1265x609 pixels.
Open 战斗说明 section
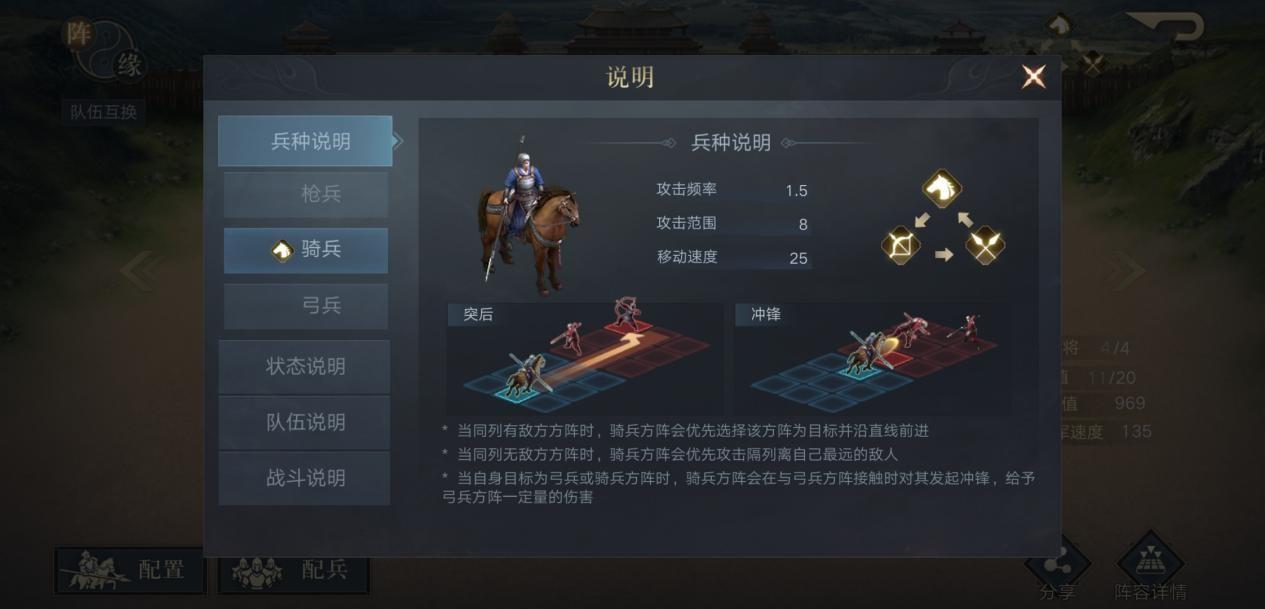coord(305,478)
